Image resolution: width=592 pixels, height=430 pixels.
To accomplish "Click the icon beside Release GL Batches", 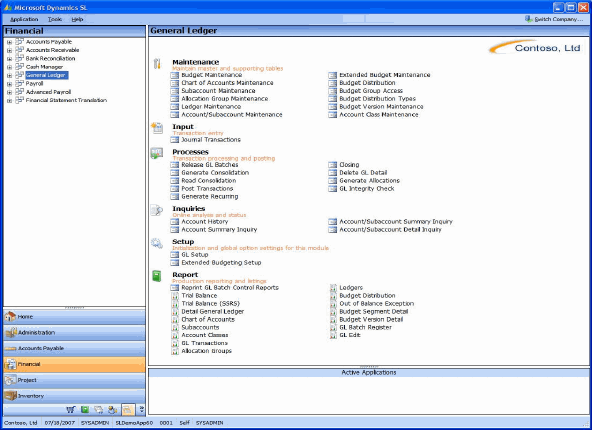I will tap(174, 165).
